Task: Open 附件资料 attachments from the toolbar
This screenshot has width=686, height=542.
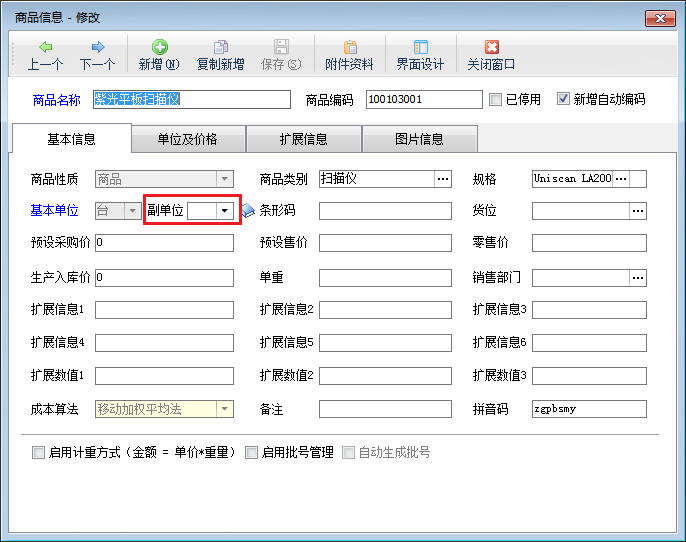Action: point(349,48)
